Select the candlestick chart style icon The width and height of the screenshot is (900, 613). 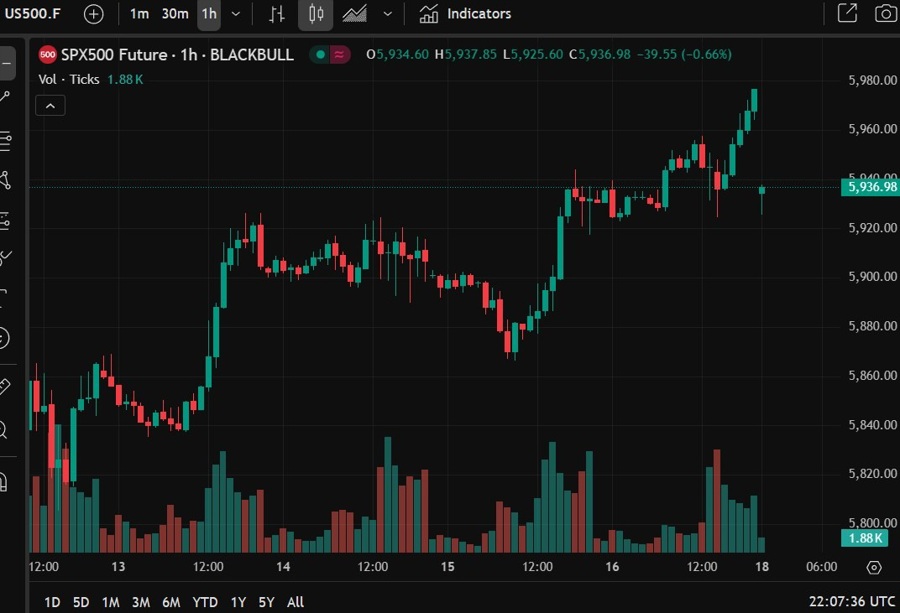coord(317,14)
